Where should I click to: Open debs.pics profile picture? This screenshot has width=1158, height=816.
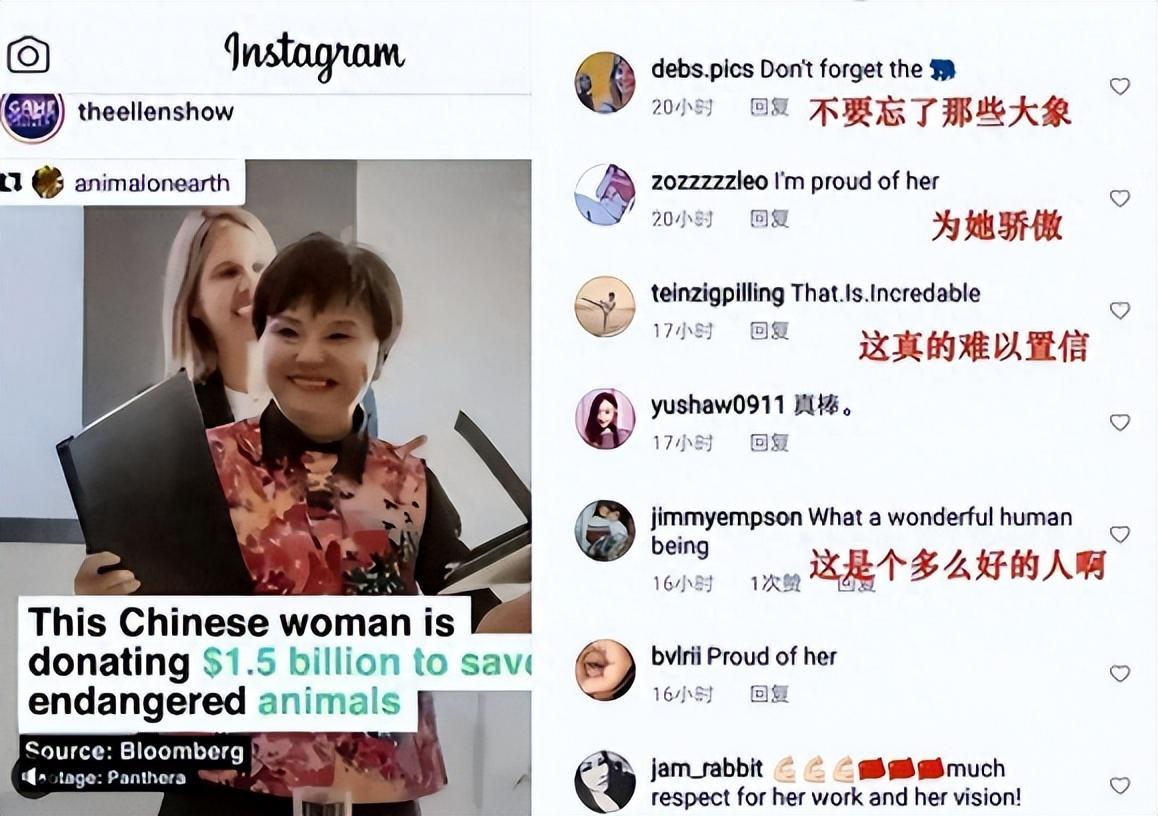click(605, 82)
